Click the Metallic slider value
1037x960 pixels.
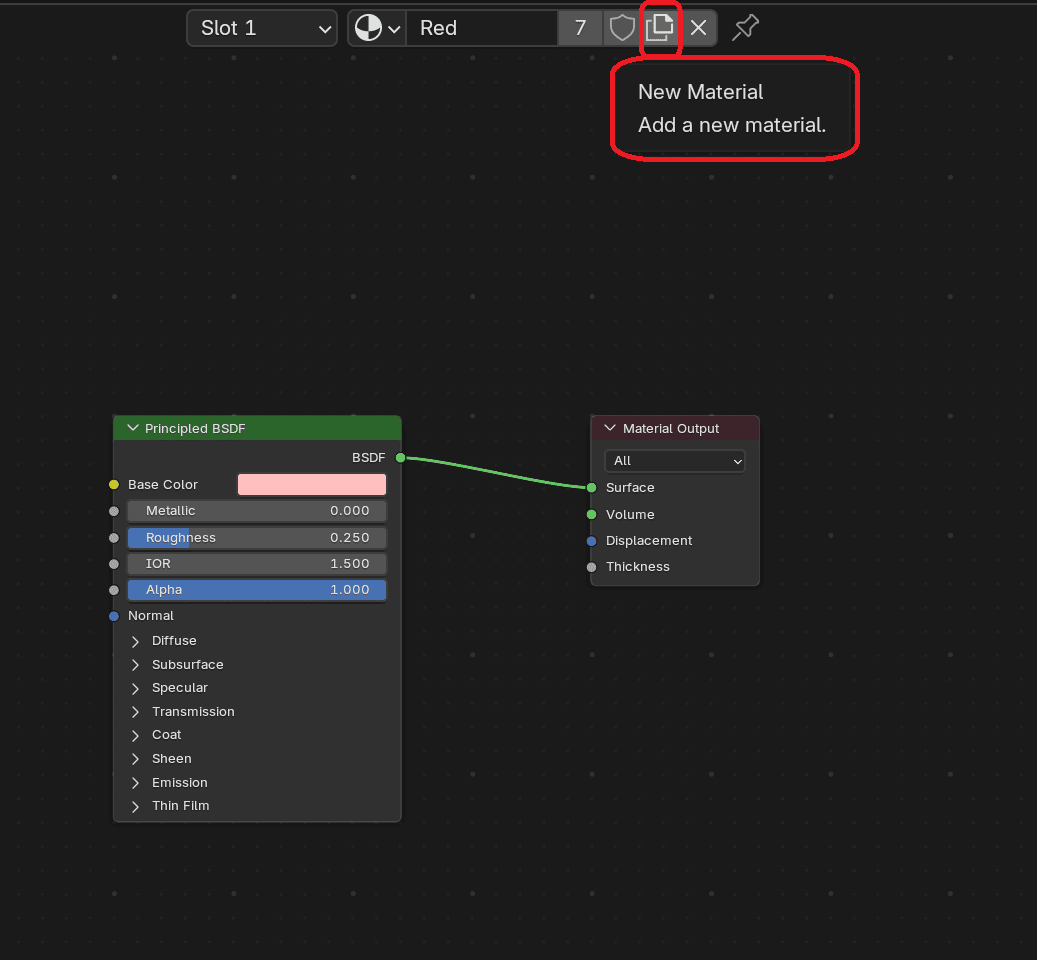point(257,510)
